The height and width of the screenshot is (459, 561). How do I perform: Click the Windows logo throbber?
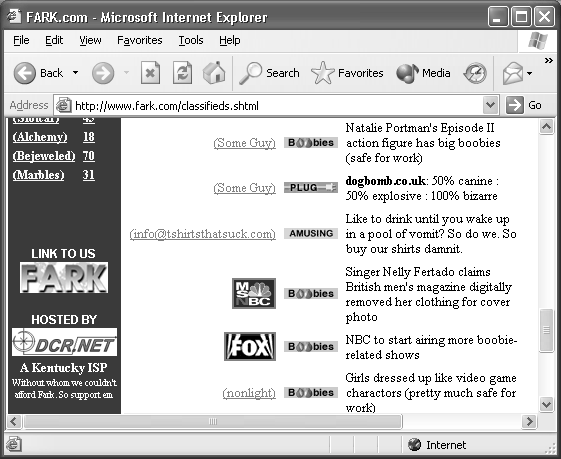538,40
